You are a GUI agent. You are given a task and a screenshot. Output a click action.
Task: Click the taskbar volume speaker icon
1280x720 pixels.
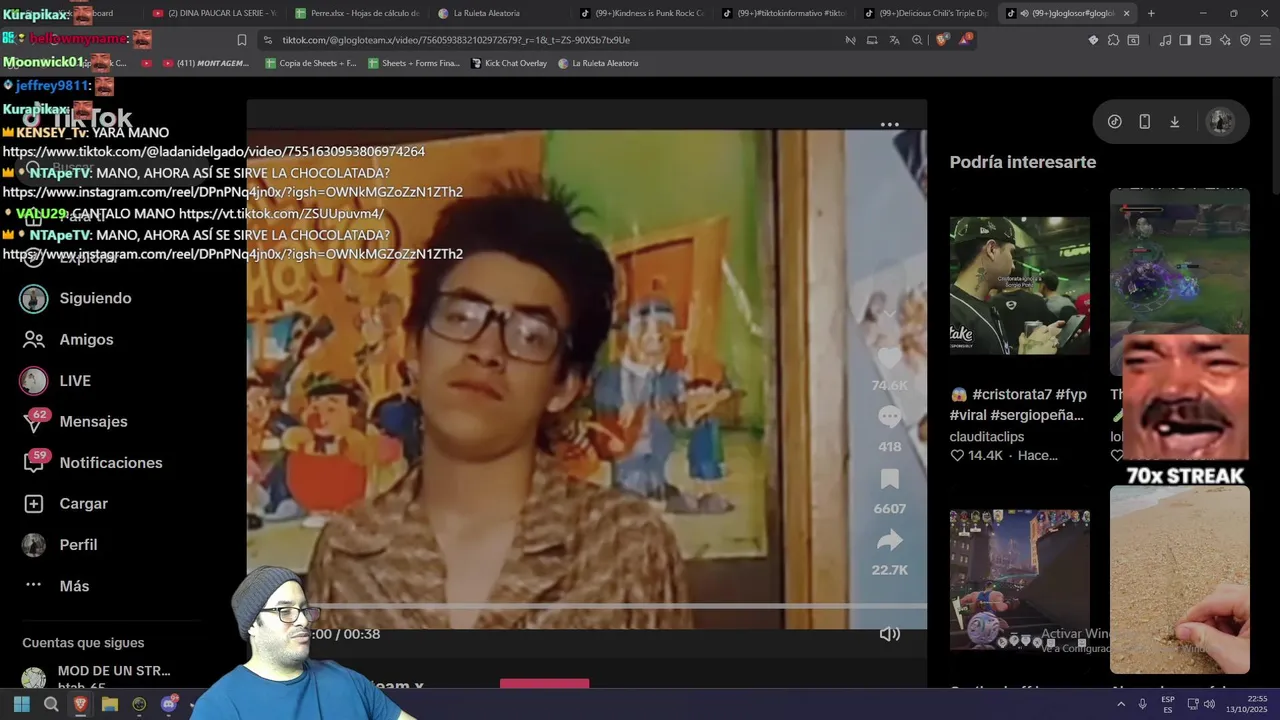1209,704
